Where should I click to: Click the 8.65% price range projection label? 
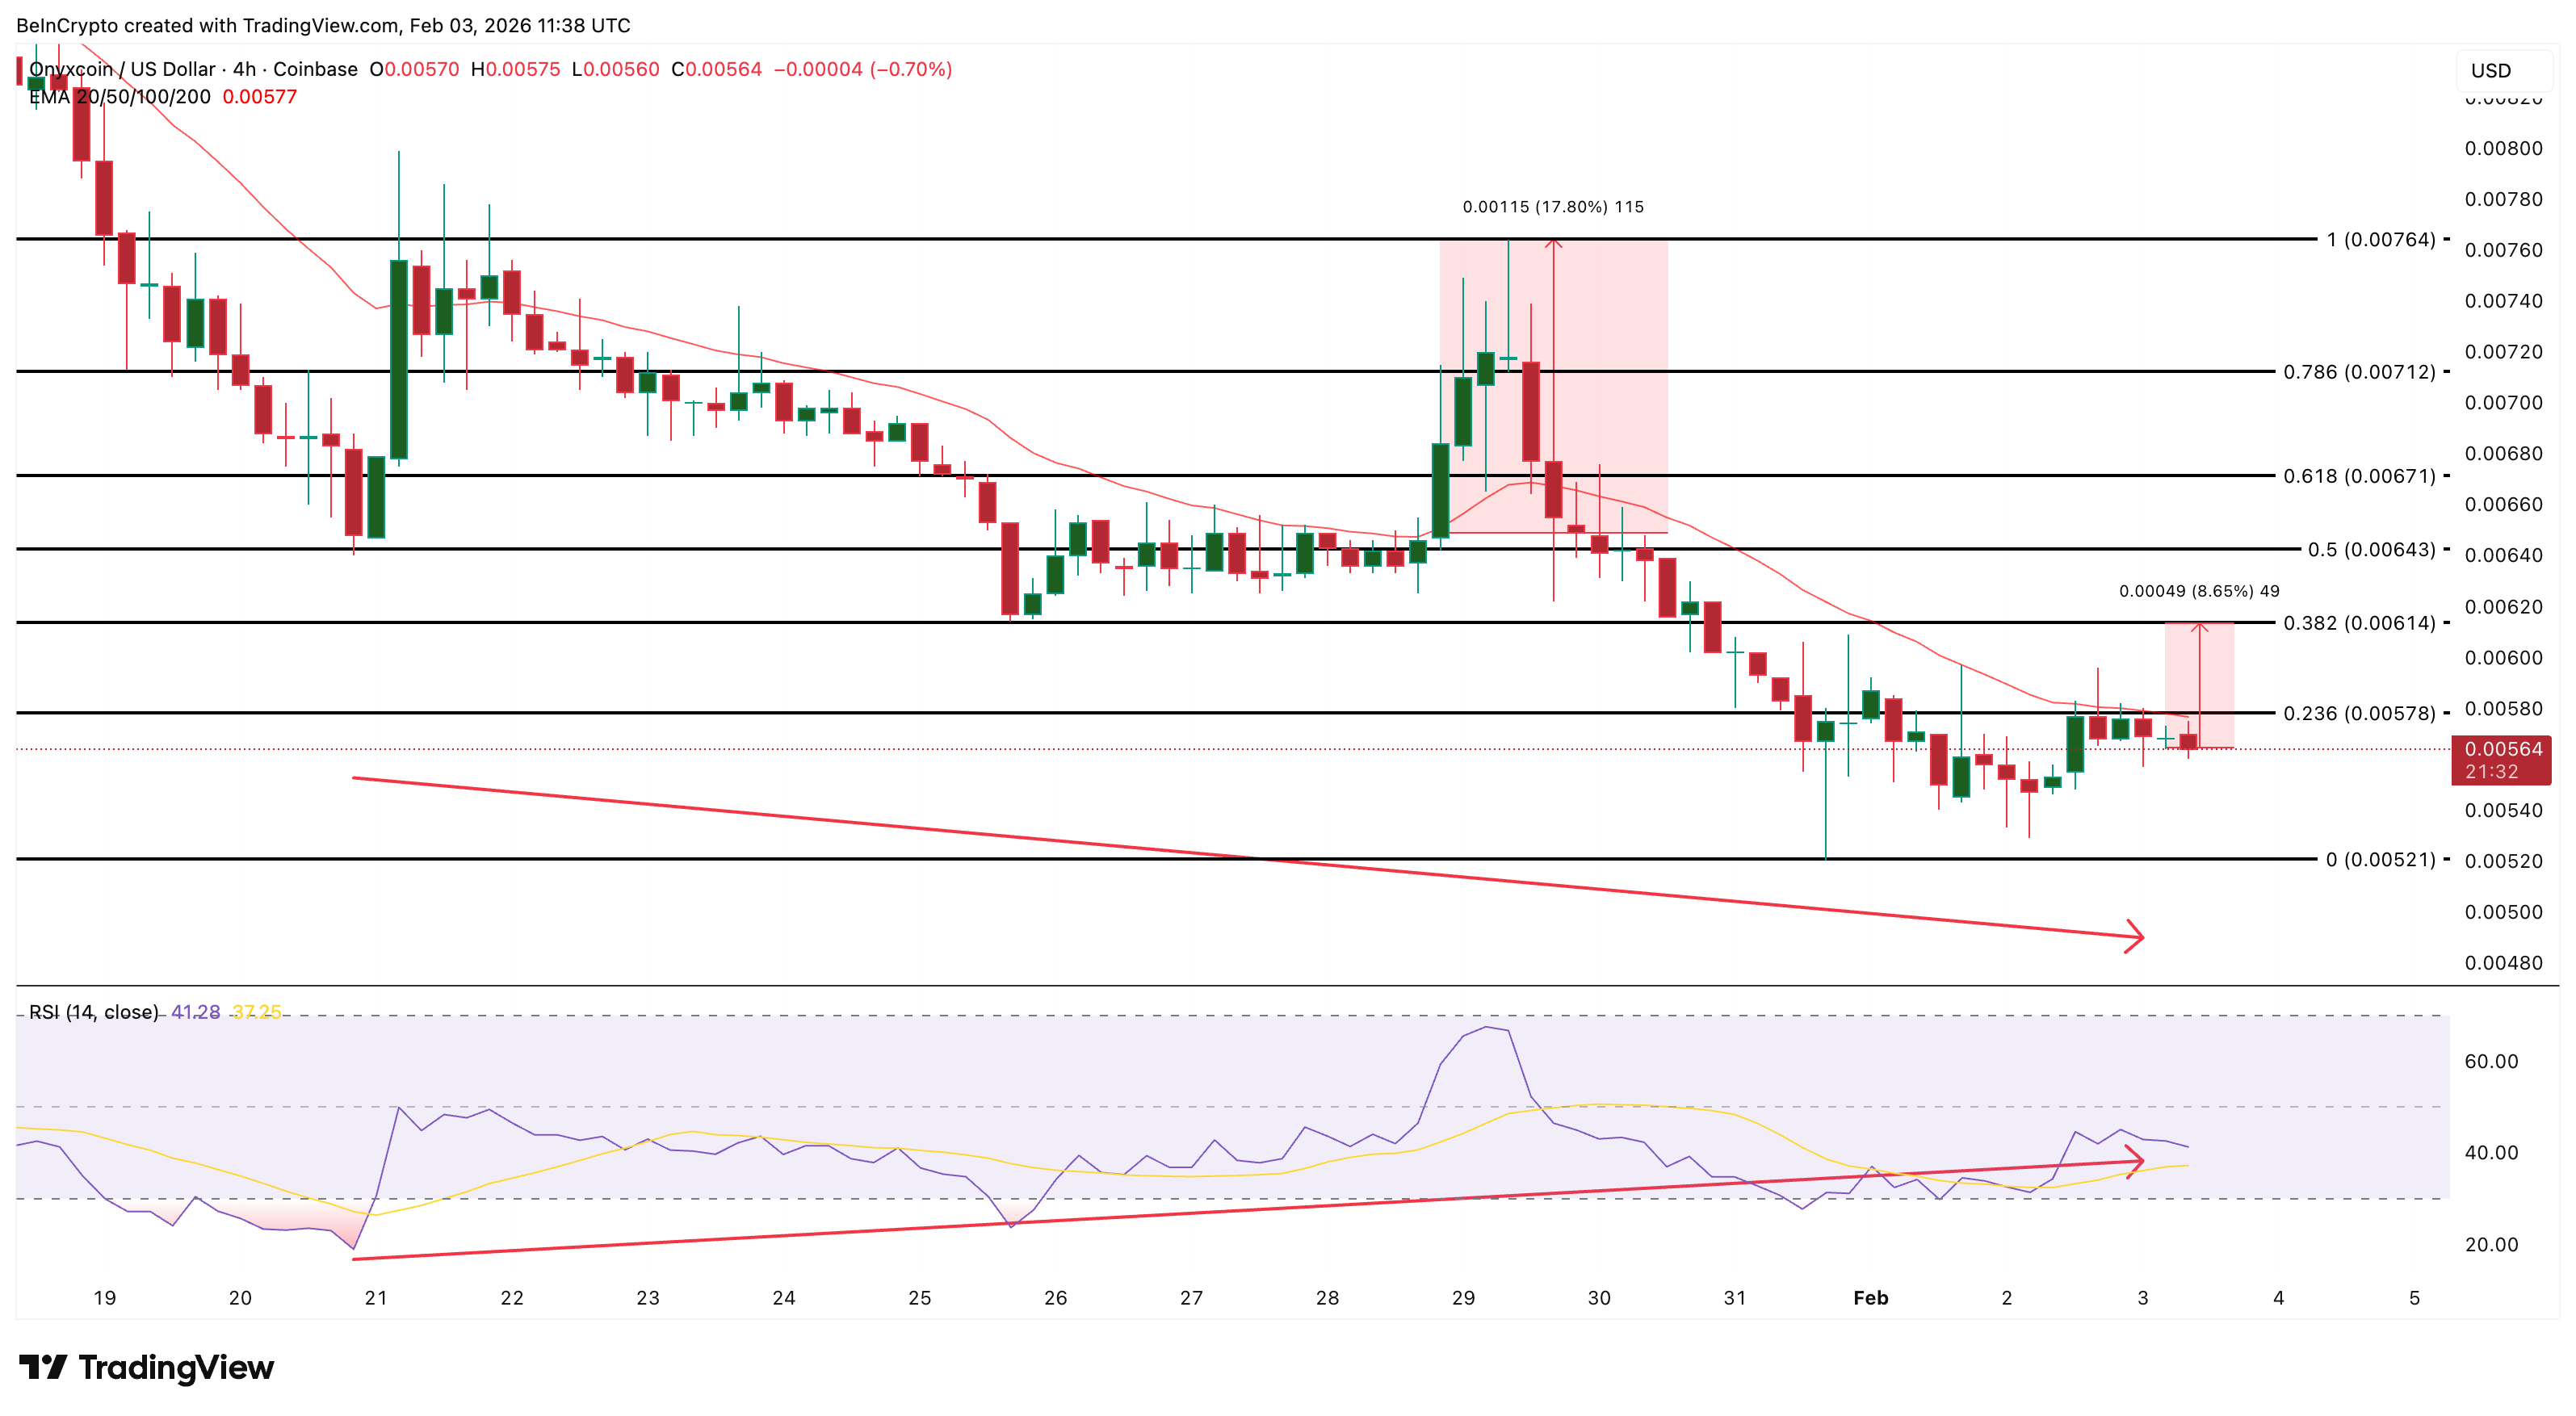point(2198,591)
